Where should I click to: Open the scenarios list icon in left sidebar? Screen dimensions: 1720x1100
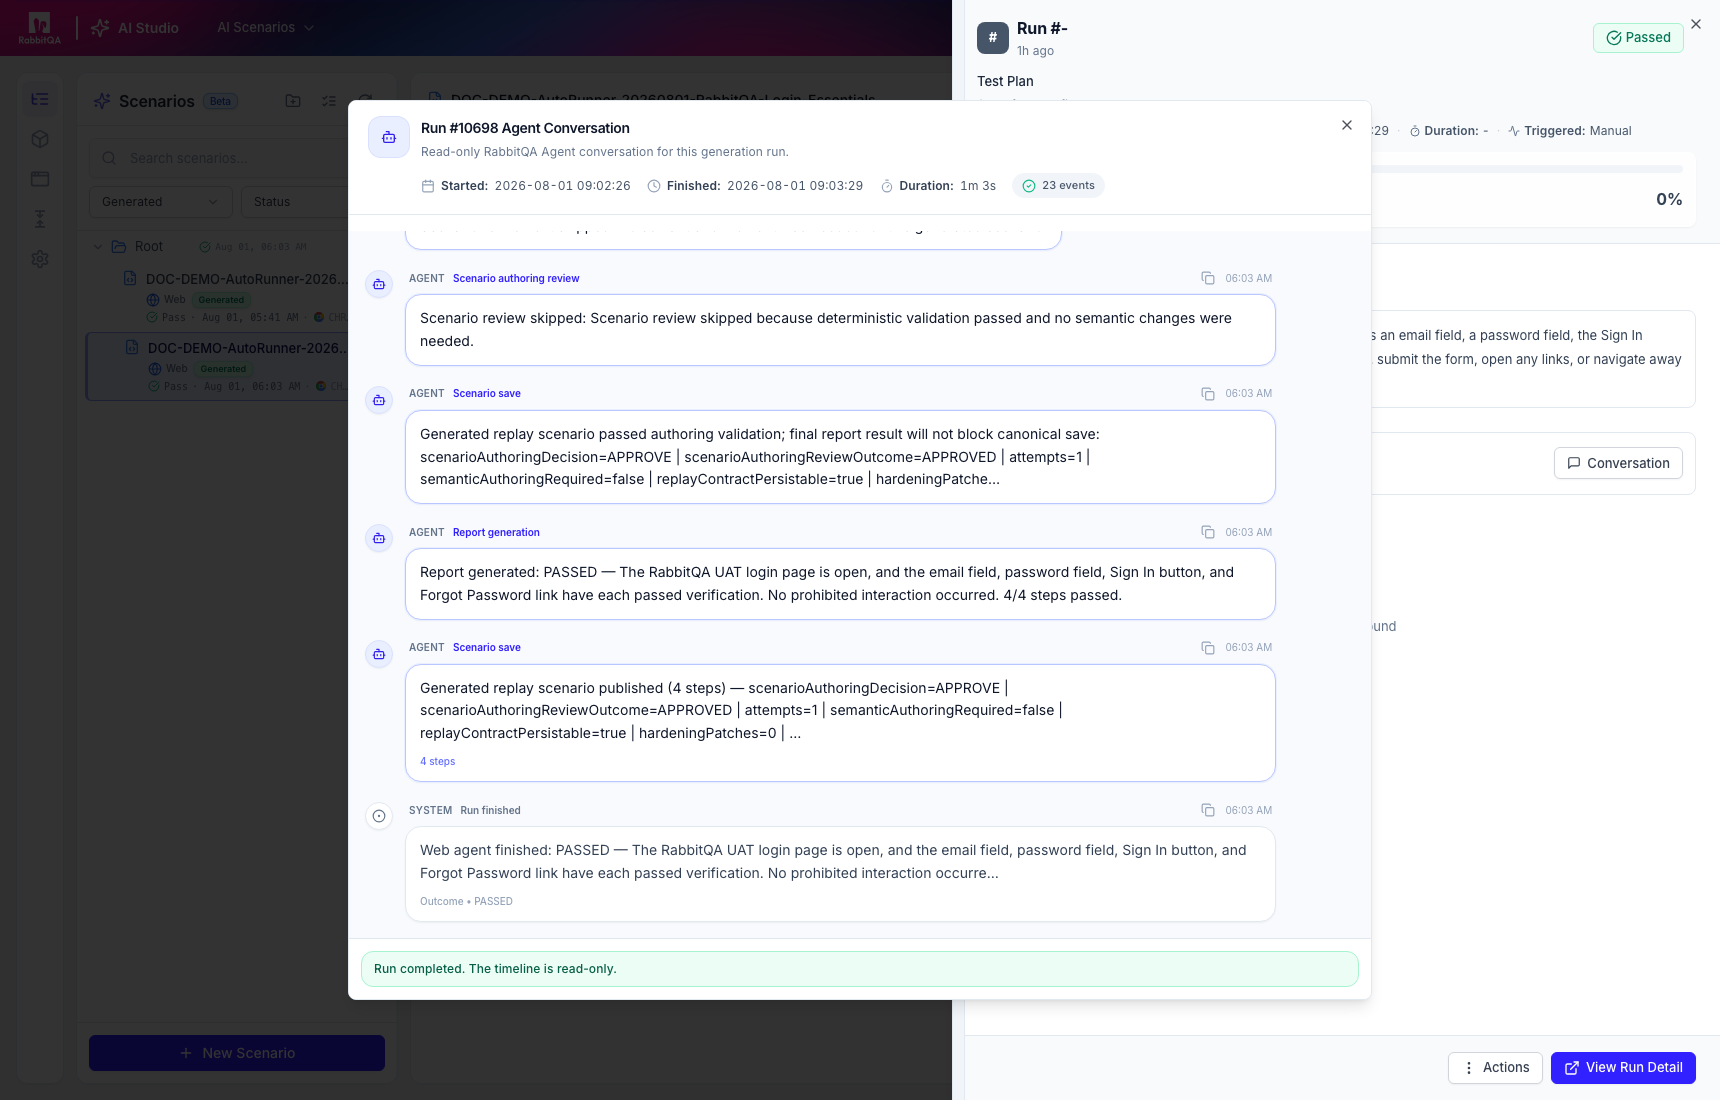coord(40,99)
